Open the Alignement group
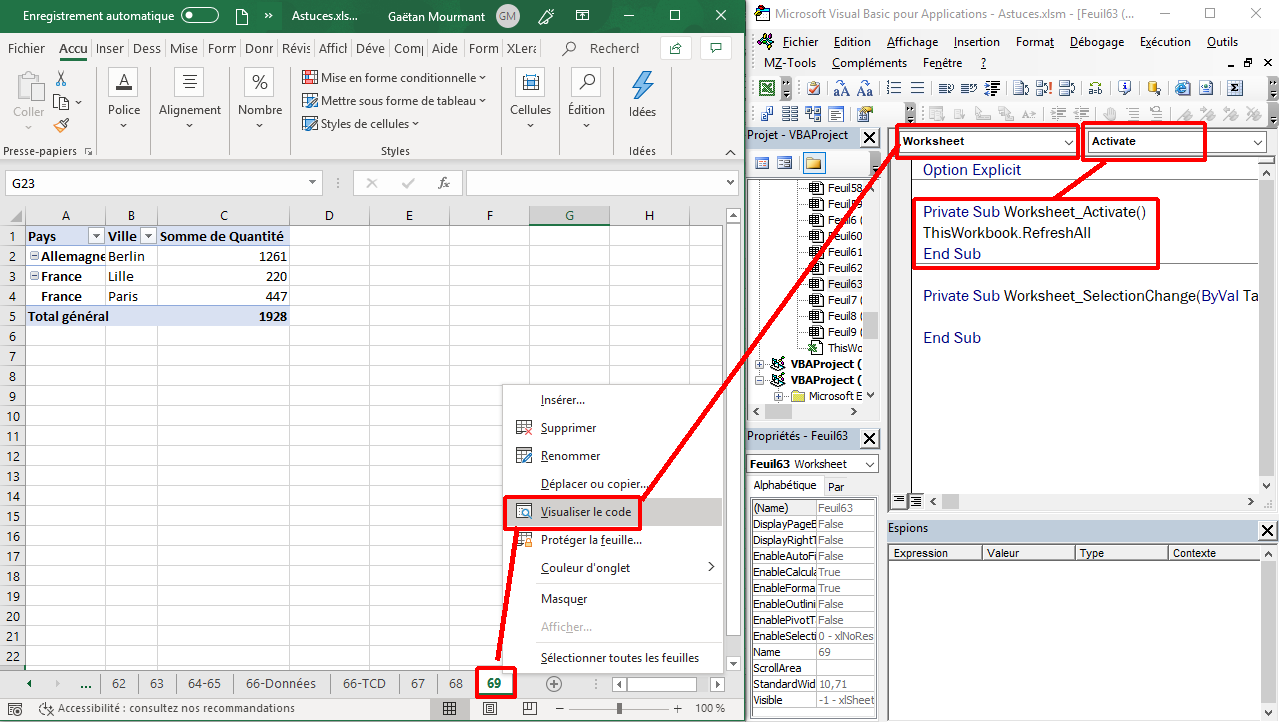Screen dimensions: 1279x722 pos(189,100)
